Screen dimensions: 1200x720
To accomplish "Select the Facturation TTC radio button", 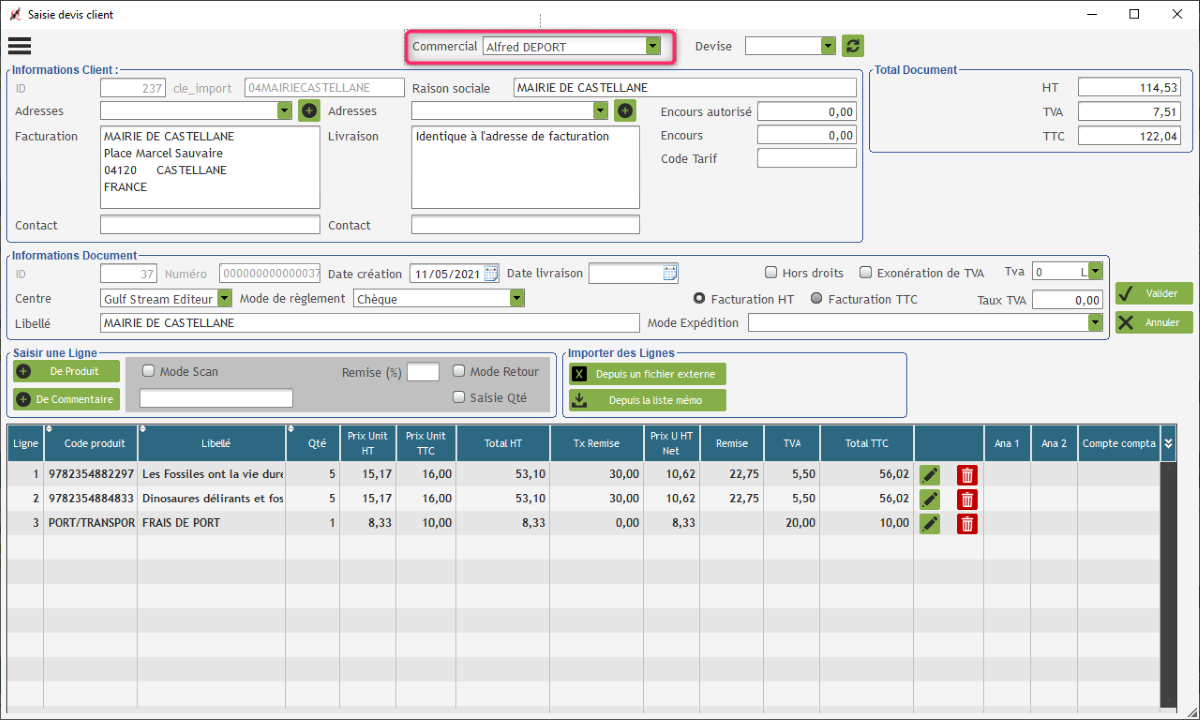I will (816, 299).
